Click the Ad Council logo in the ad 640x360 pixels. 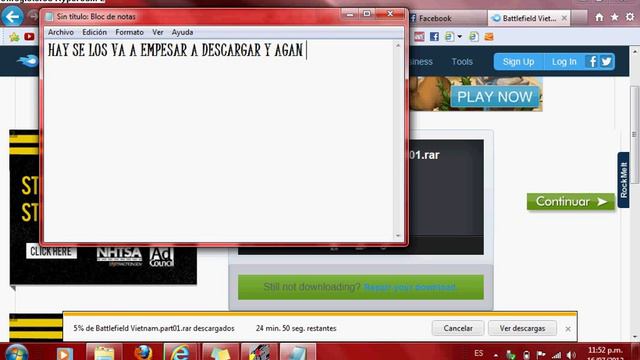point(162,257)
